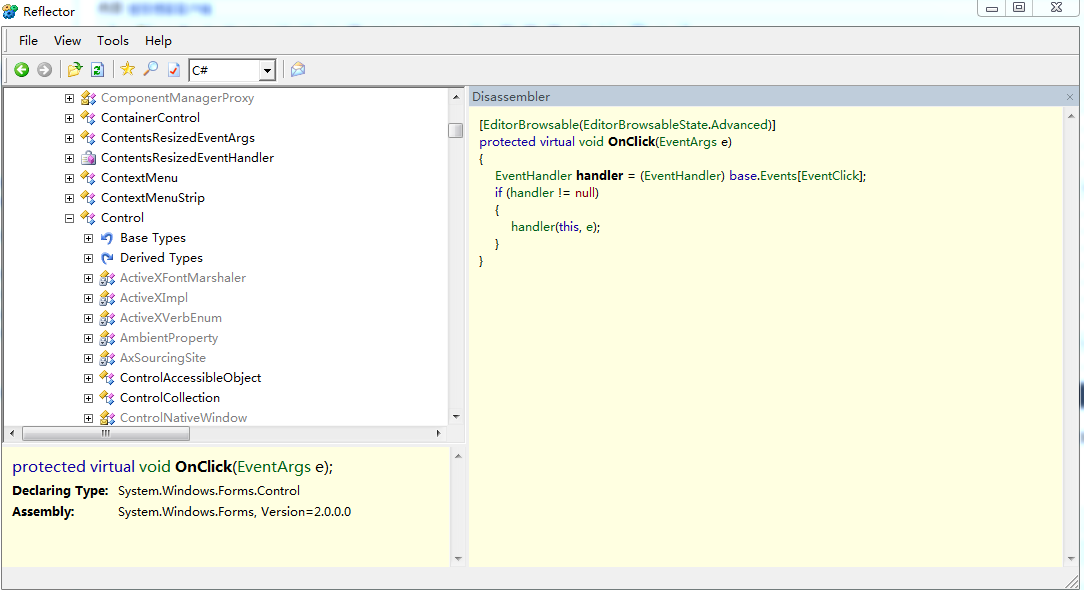Expand the ContextMenu node
Screen dimensions: 1084x590
pos(69,178)
